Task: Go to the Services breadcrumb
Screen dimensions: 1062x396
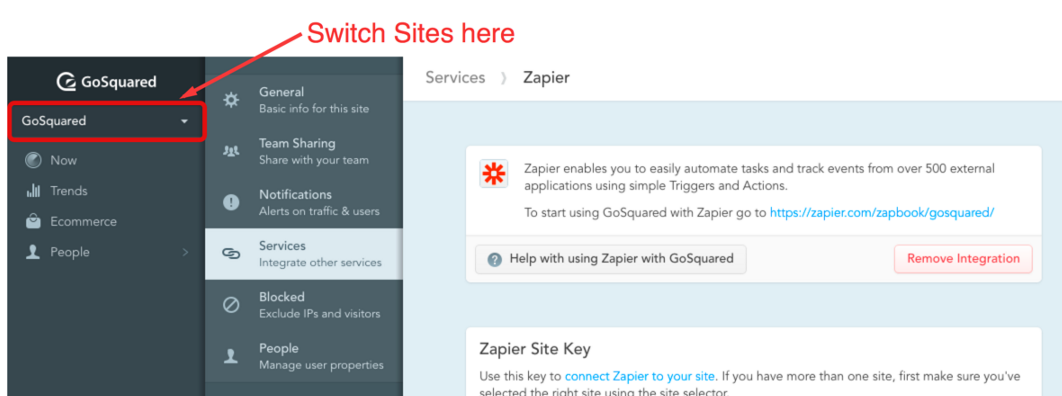Action: [x=455, y=78]
